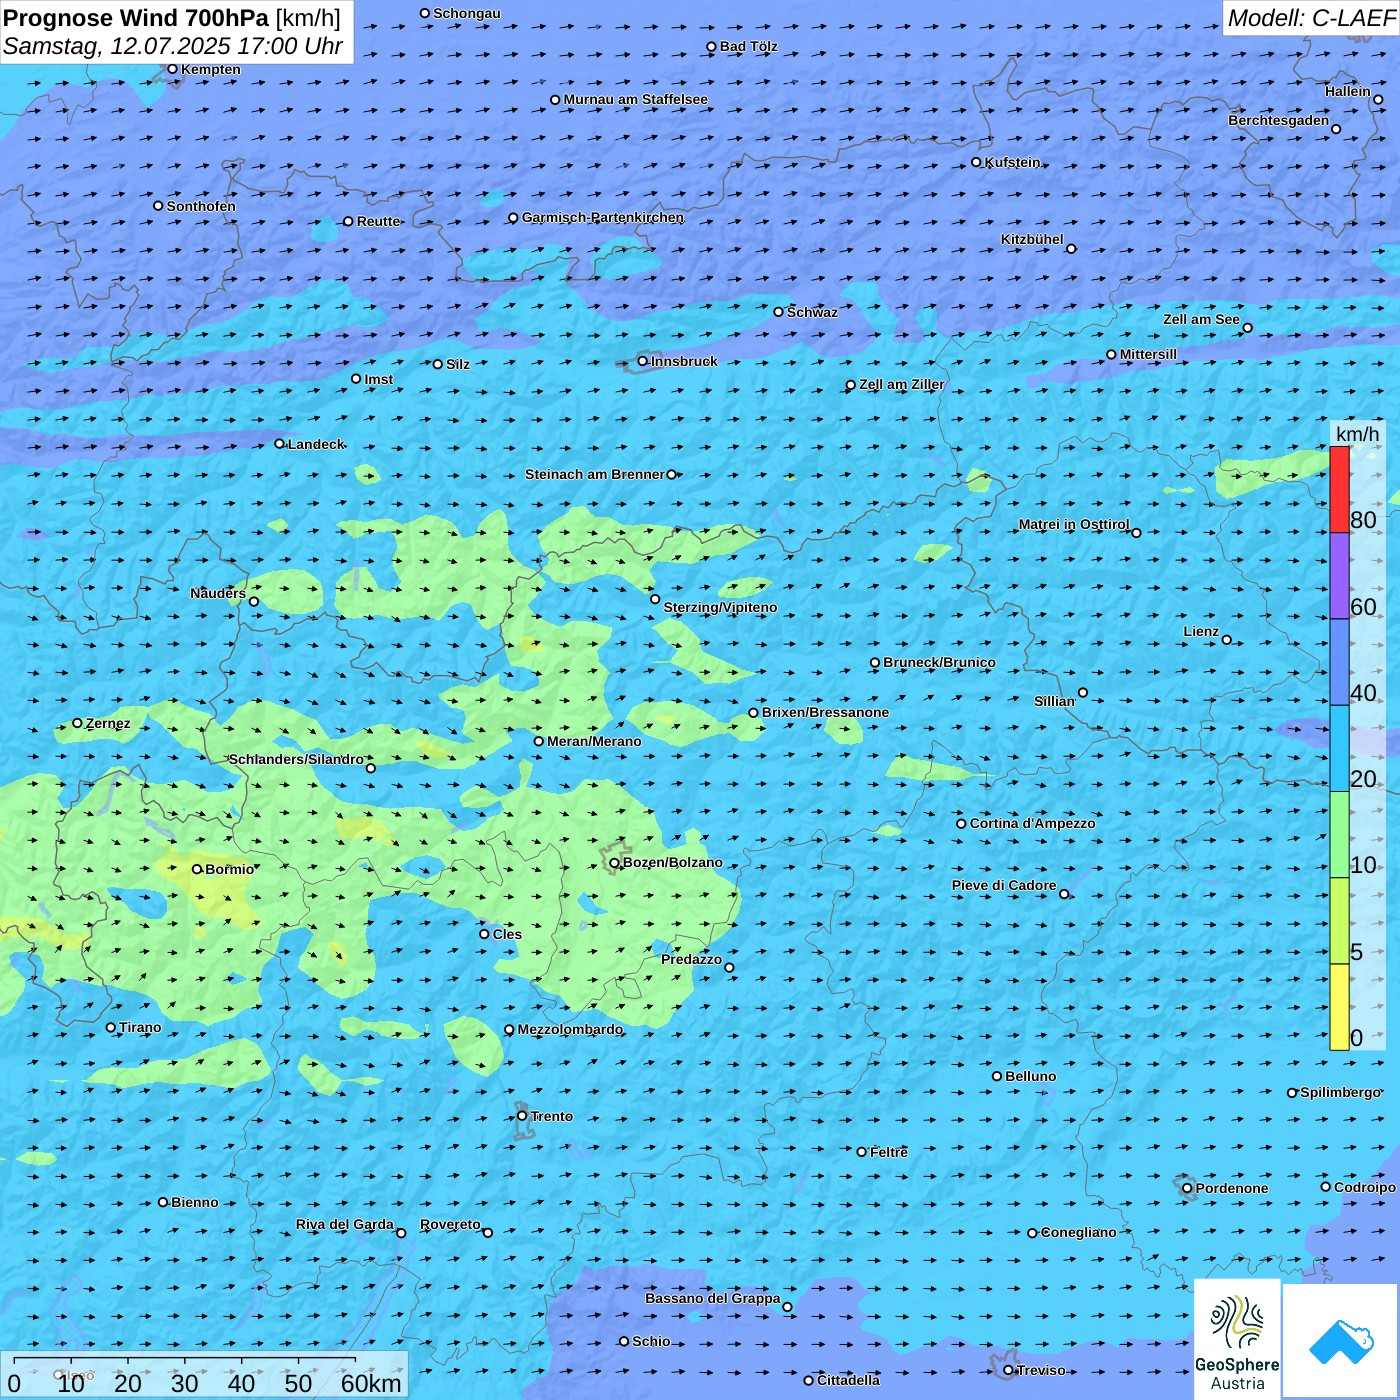
Task: Click the Bad Tölz marker
Action: (x=712, y=46)
